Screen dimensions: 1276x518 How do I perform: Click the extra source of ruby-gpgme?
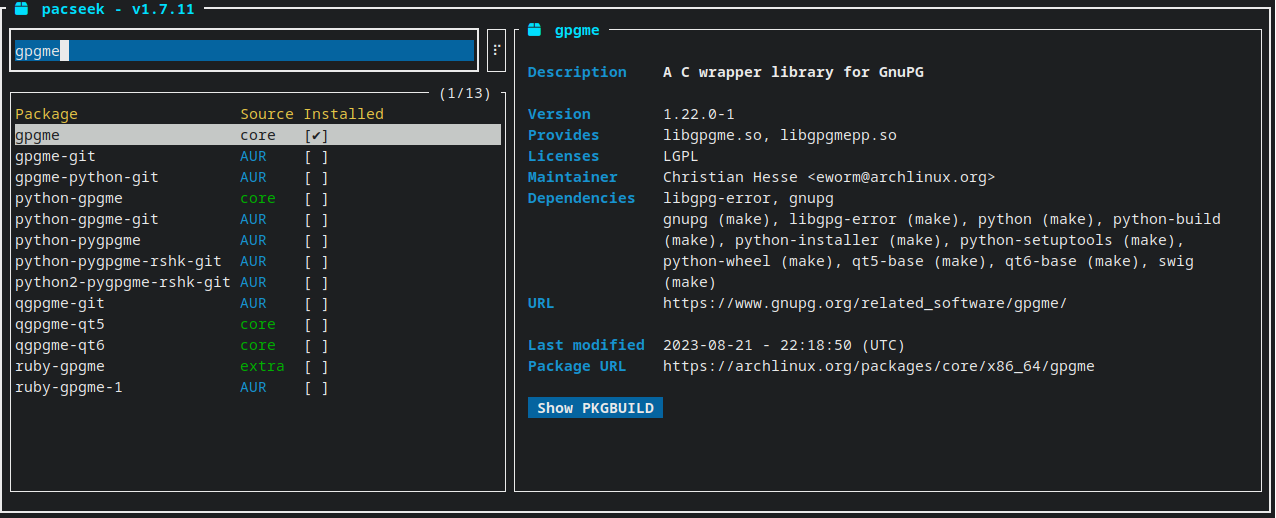pos(262,366)
